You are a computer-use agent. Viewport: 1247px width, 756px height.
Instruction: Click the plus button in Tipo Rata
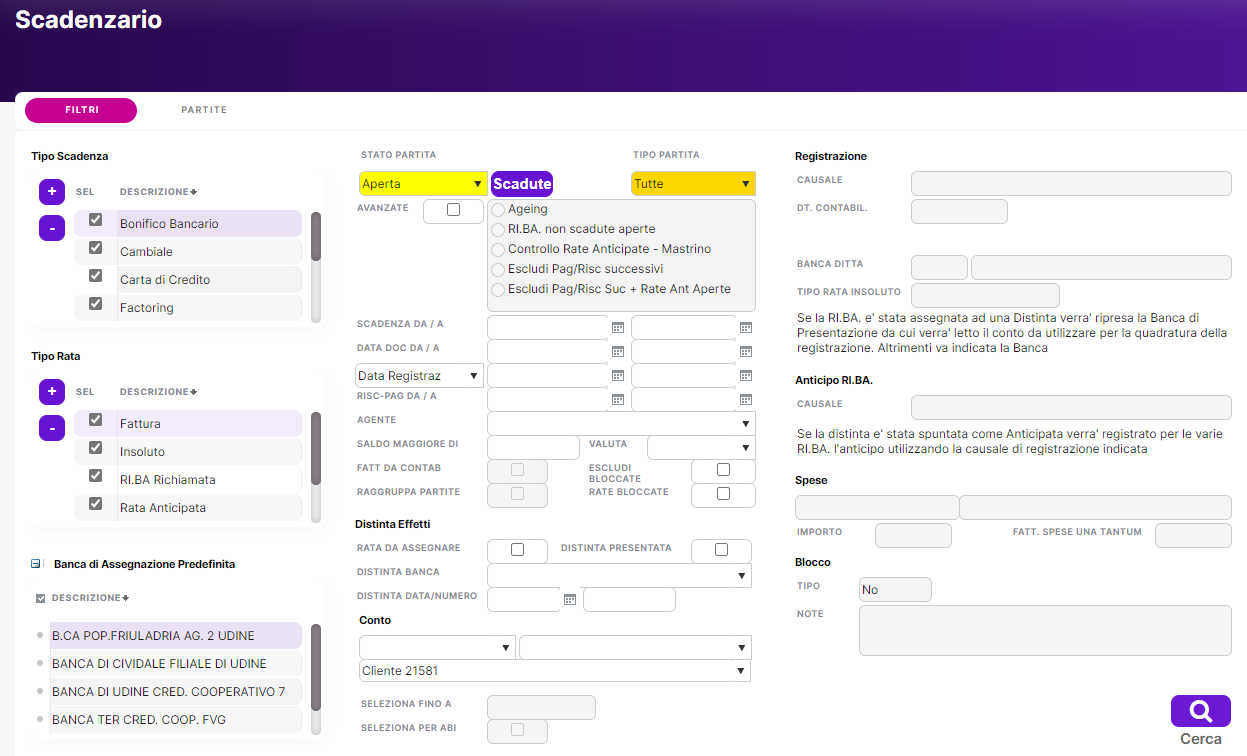[x=52, y=392]
